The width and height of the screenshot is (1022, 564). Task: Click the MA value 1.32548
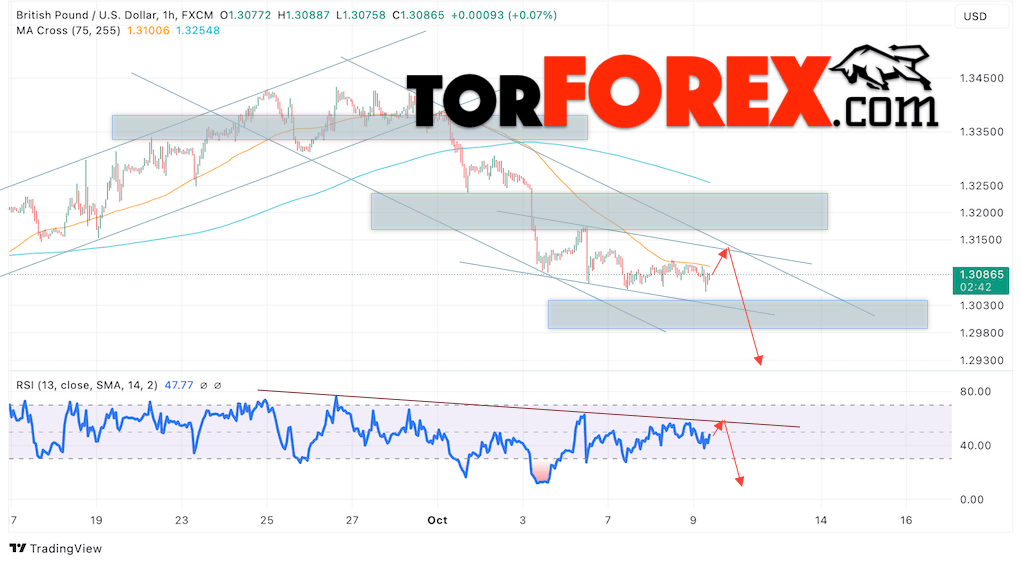coord(198,31)
